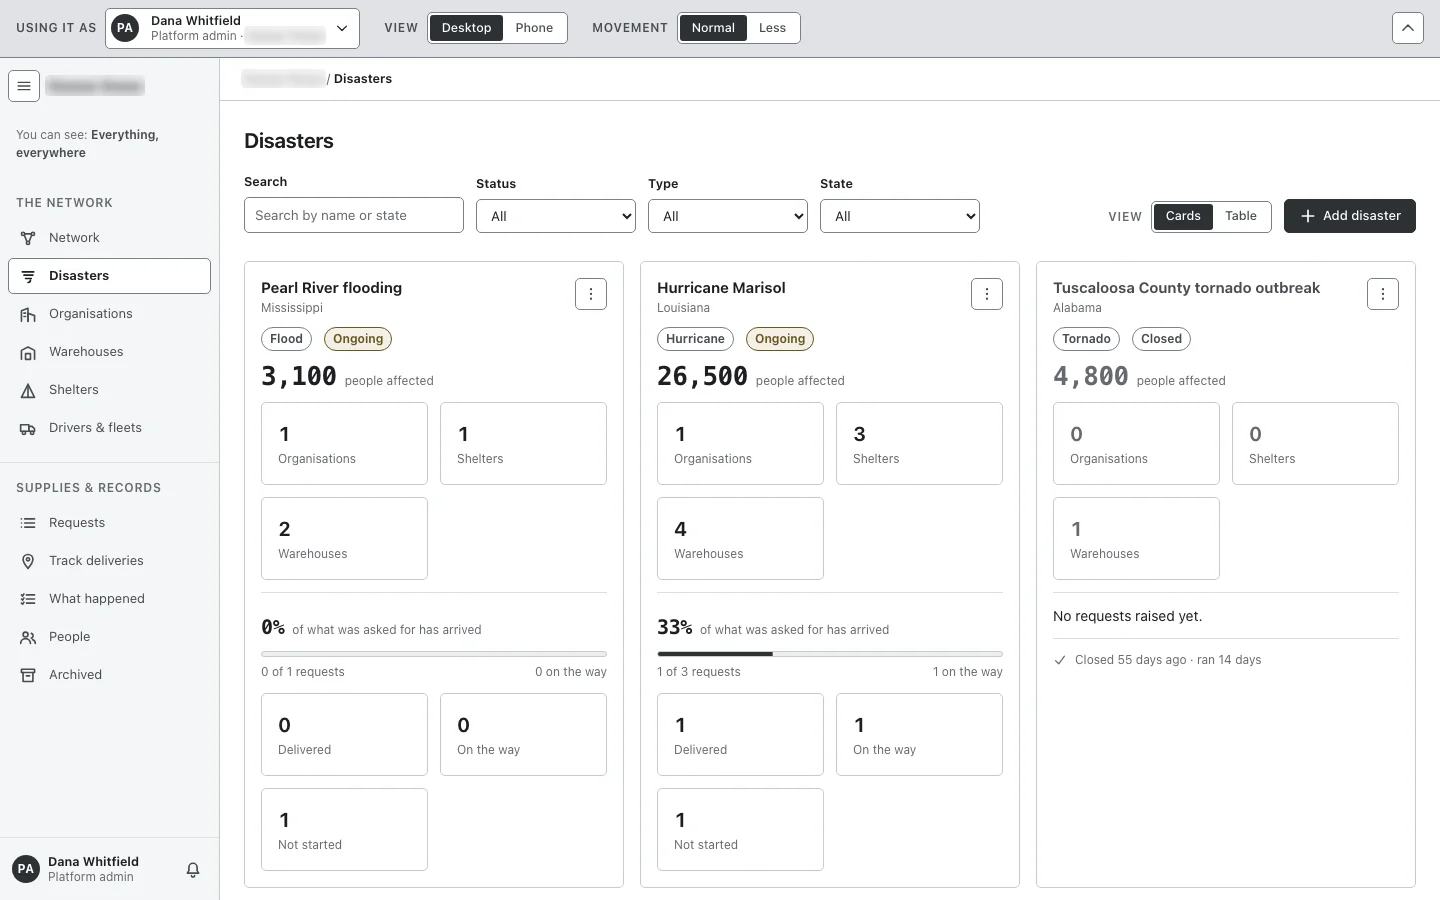
Task: Collapse the top preview bar chevron
Action: (x=1408, y=28)
